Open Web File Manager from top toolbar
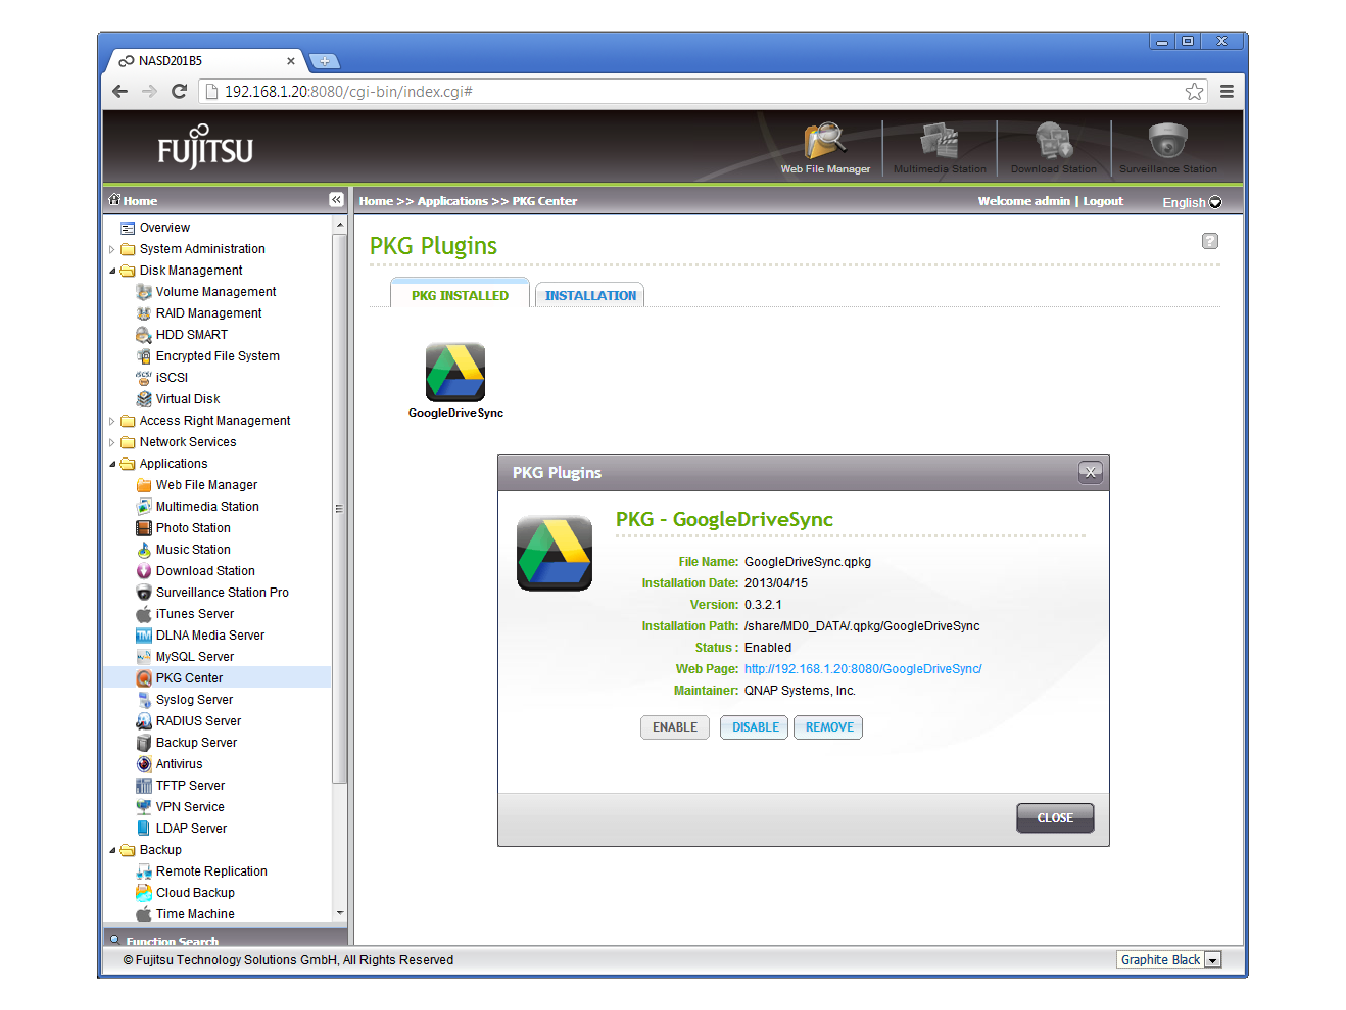 click(x=825, y=147)
